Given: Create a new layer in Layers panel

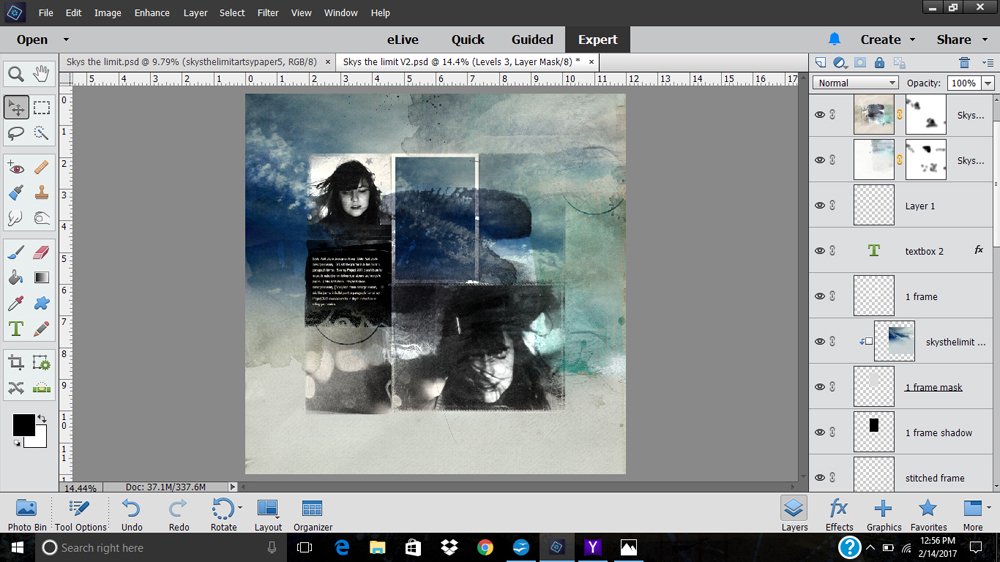Looking at the screenshot, I should [x=821, y=63].
